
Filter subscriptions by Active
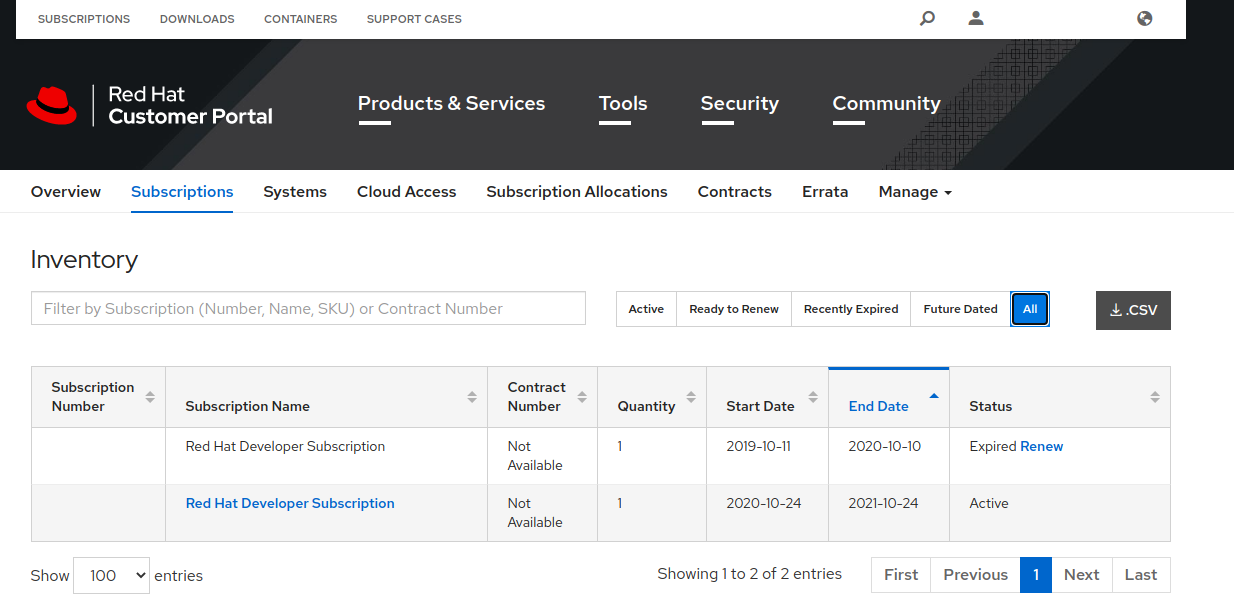click(x=646, y=309)
